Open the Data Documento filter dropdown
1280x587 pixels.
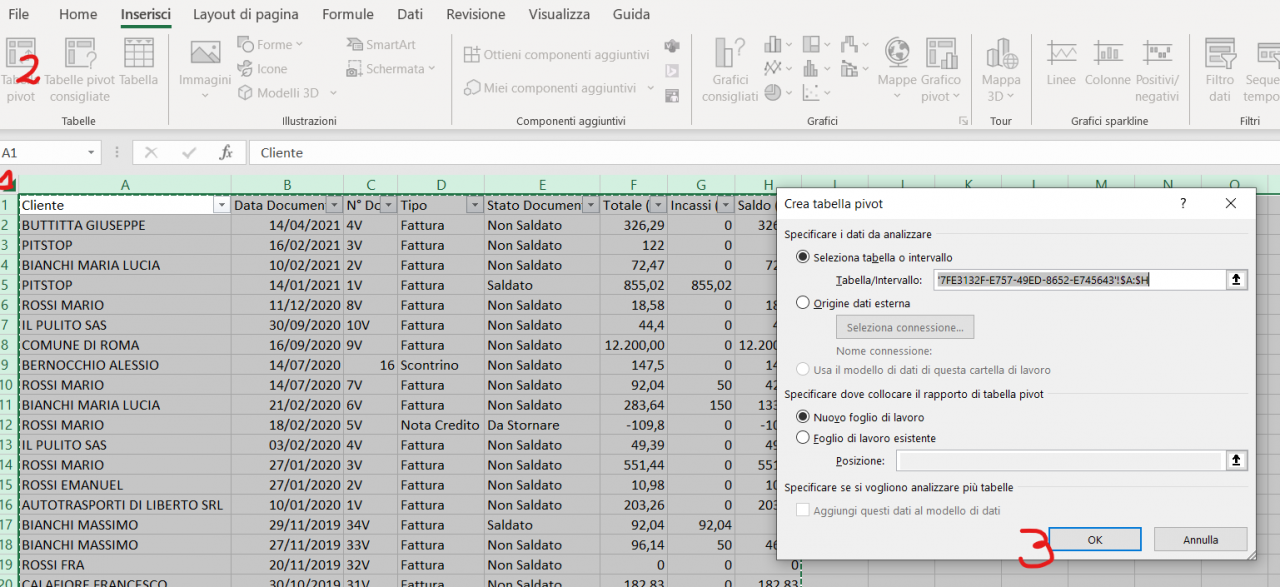pos(333,205)
